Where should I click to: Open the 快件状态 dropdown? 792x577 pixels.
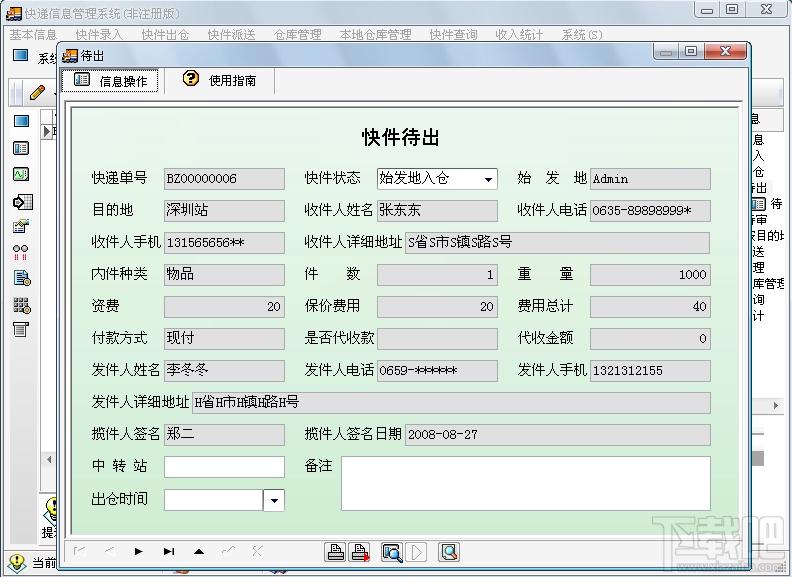tap(488, 179)
